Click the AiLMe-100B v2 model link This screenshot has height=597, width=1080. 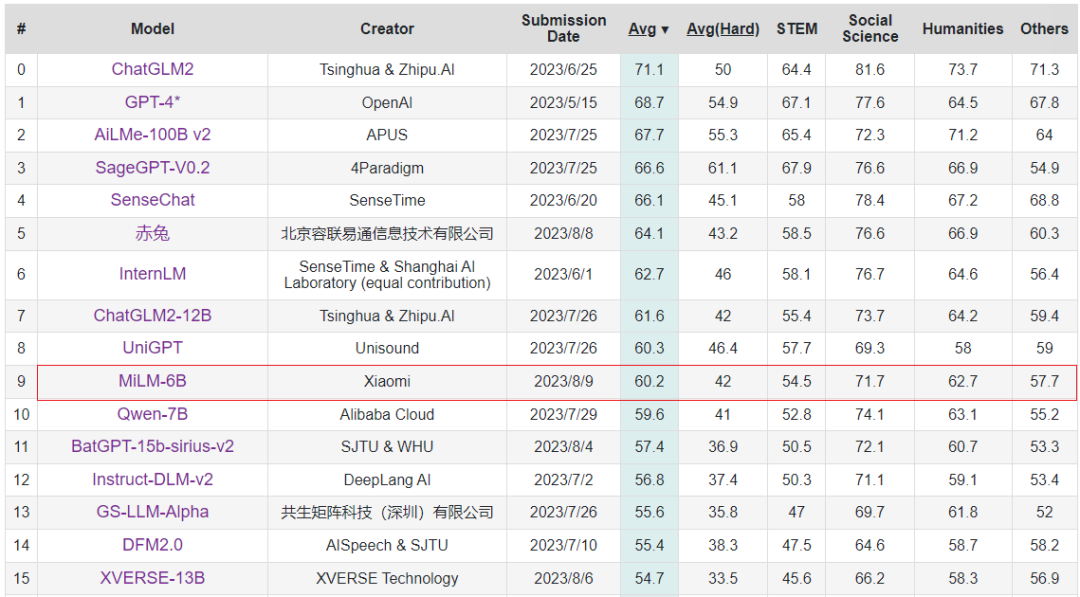pyautogui.click(x=152, y=135)
